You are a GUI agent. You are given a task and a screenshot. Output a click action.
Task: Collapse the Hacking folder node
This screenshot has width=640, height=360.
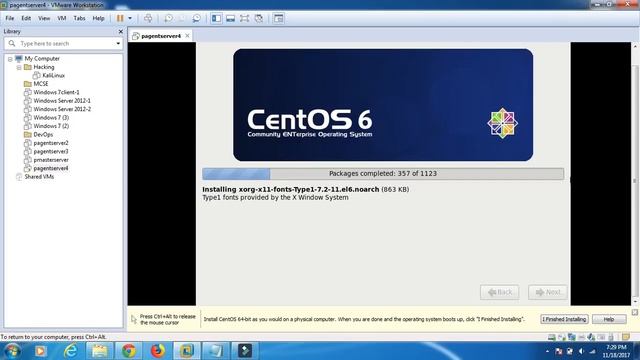[x=19, y=67]
